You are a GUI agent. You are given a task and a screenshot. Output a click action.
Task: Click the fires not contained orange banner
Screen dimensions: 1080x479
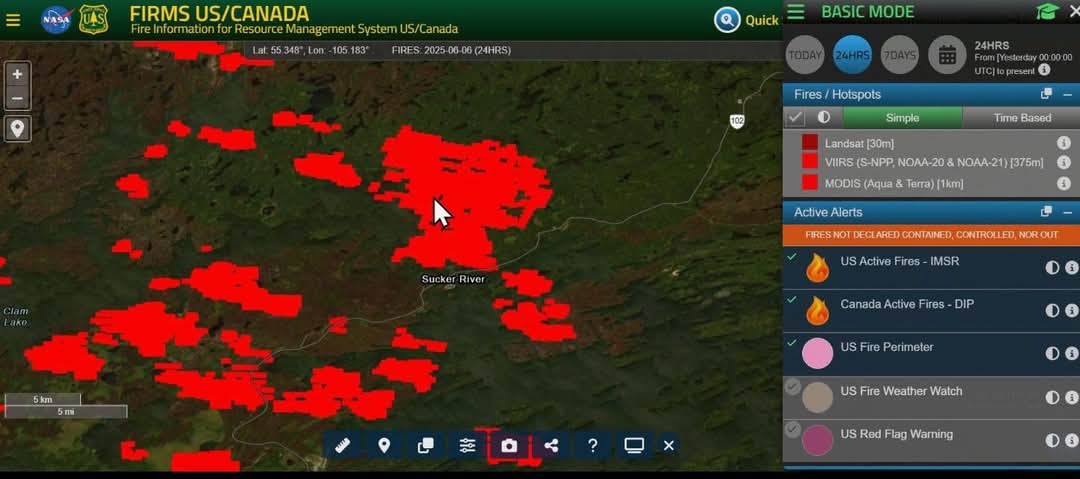tap(931, 235)
